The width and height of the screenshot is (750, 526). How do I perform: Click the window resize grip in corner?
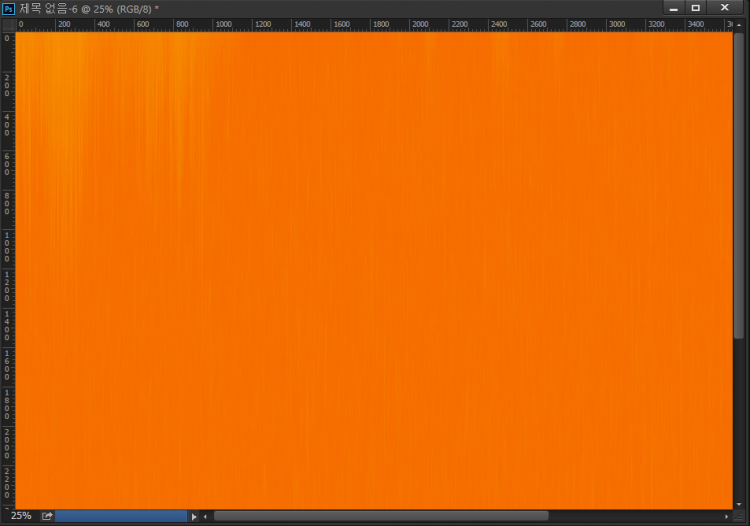pos(739,517)
